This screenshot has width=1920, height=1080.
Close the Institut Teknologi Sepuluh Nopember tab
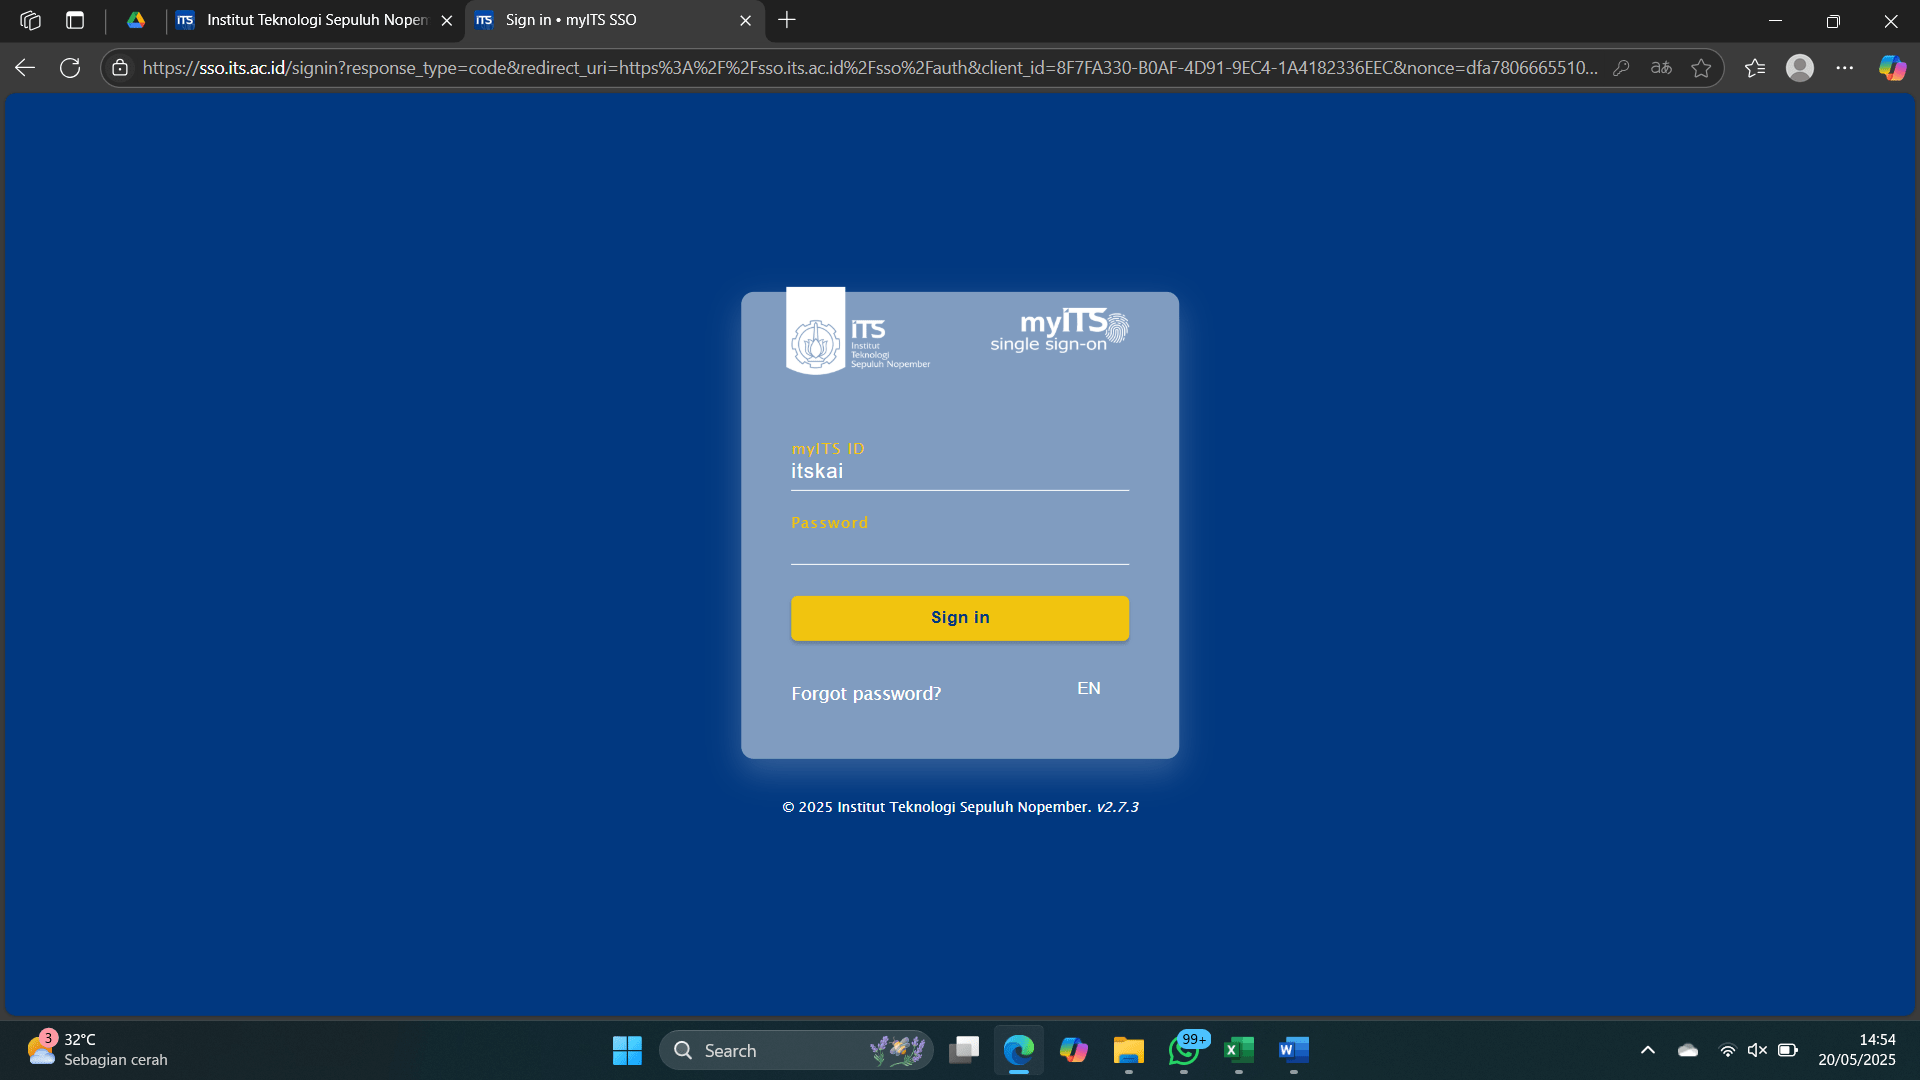click(x=447, y=20)
